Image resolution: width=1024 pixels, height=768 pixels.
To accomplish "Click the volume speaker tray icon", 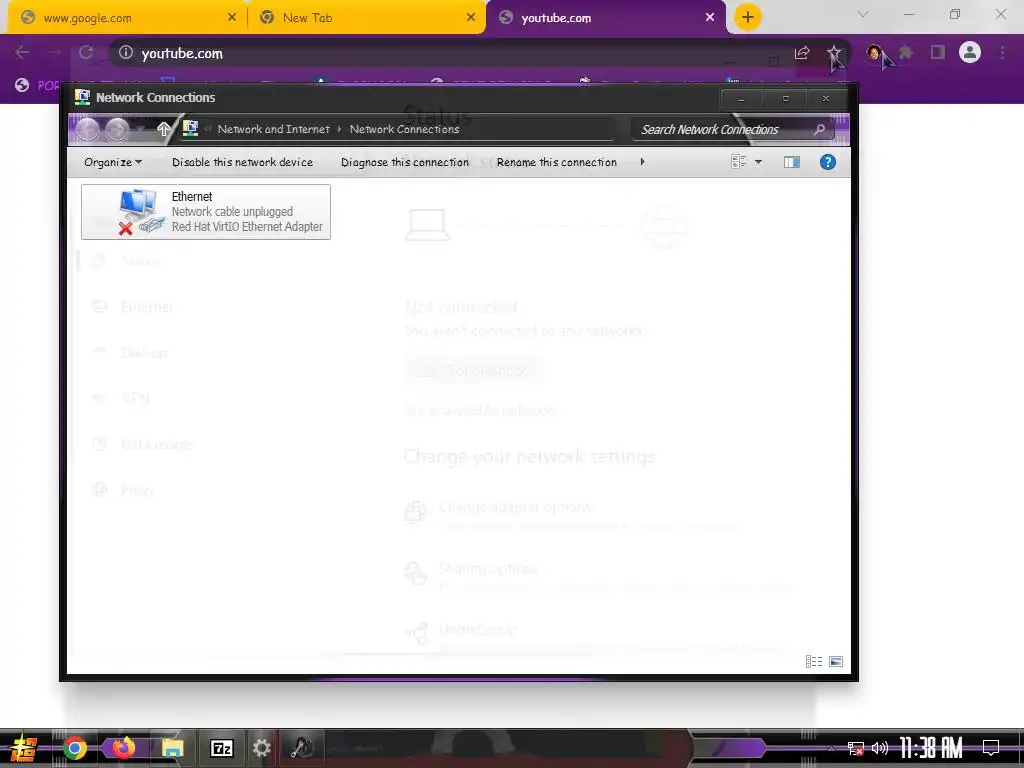I will (880, 748).
